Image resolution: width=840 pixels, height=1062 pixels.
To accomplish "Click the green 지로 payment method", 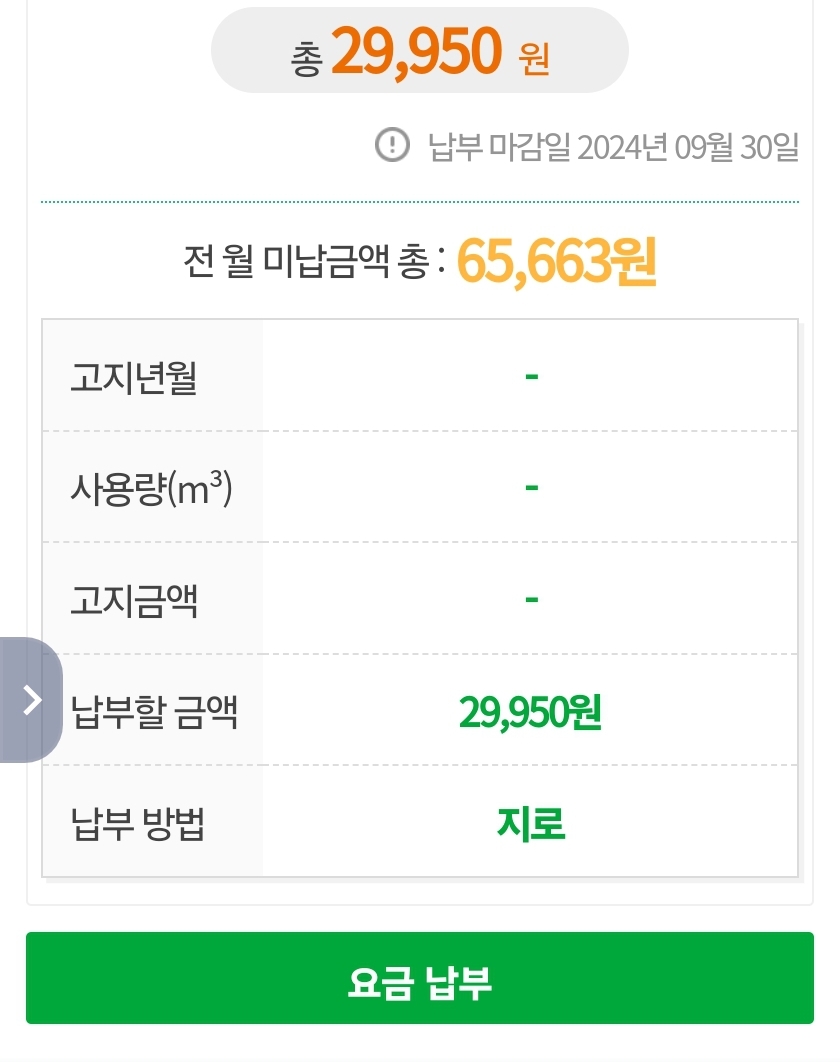I will pos(531,823).
